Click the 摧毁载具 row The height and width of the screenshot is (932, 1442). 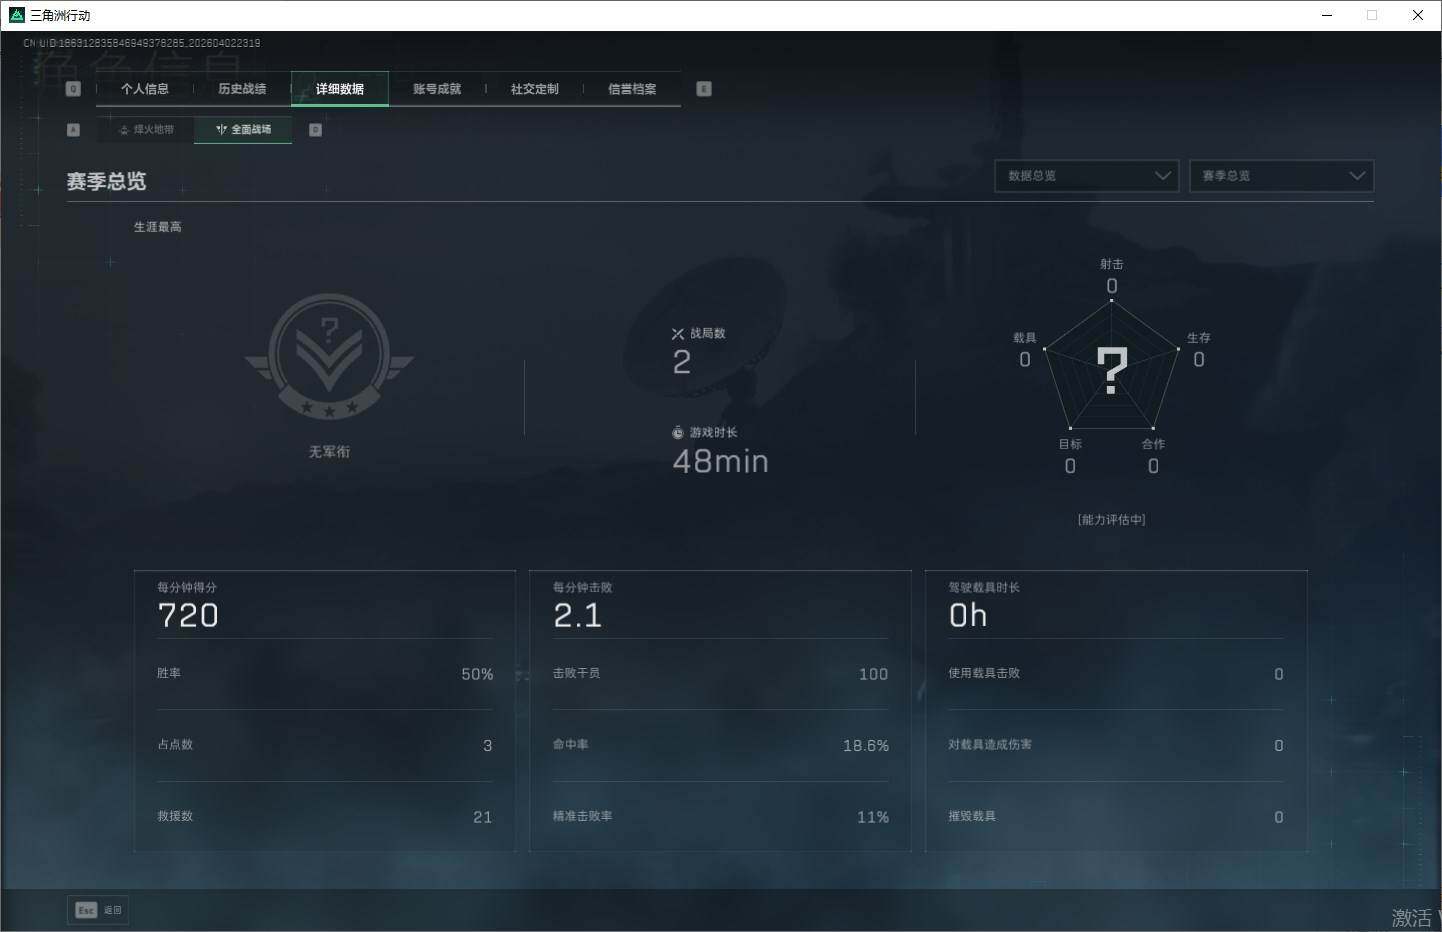[x=1116, y=817]
